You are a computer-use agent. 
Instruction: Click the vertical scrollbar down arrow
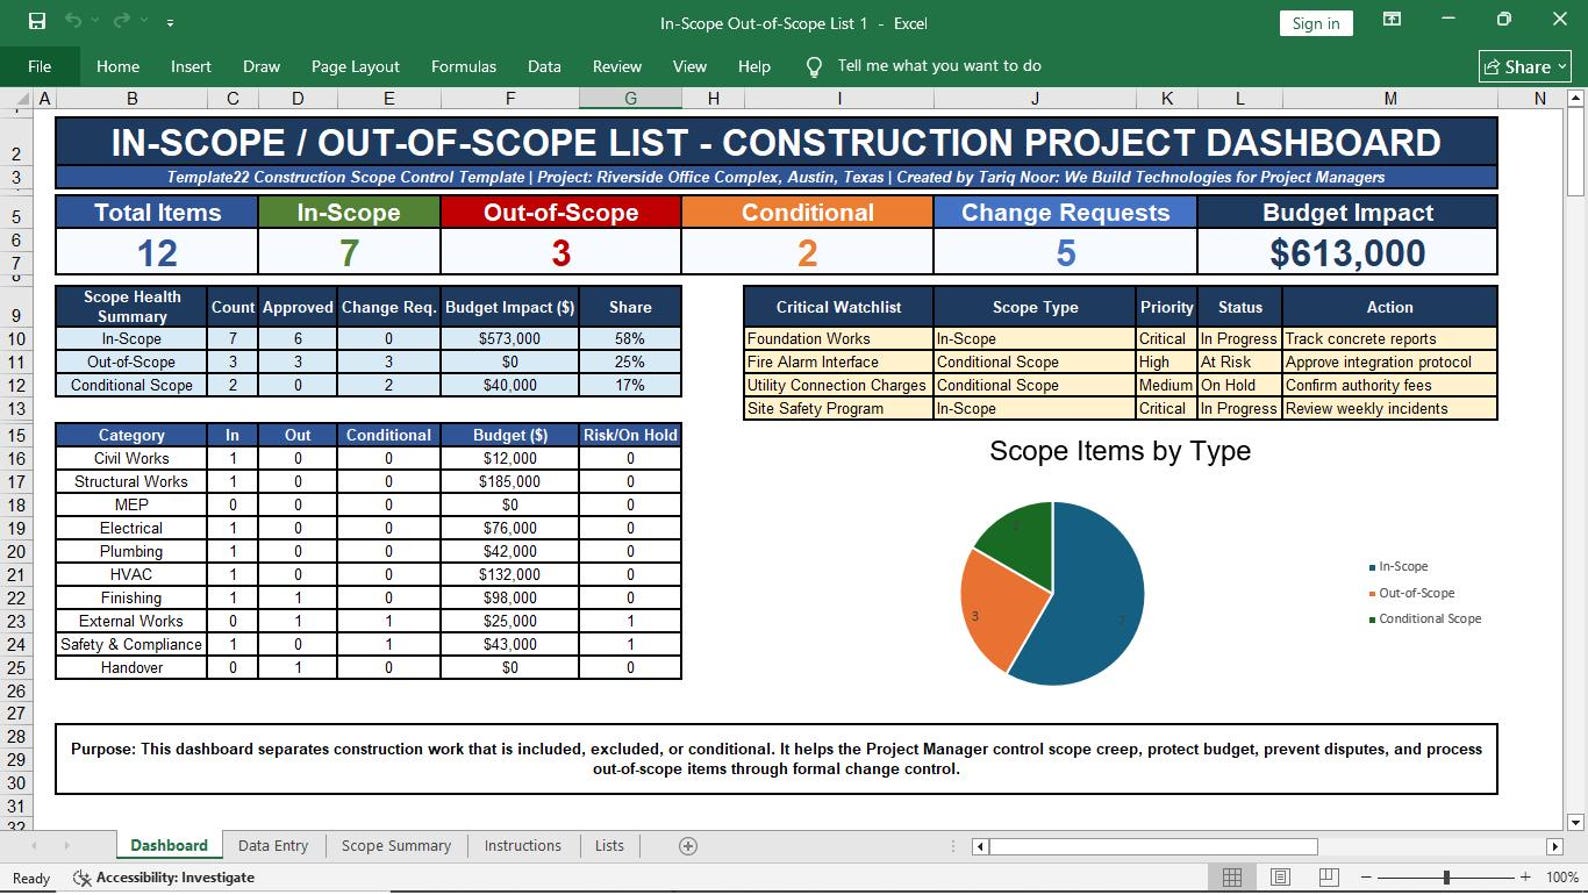[x=1575, y=822]
